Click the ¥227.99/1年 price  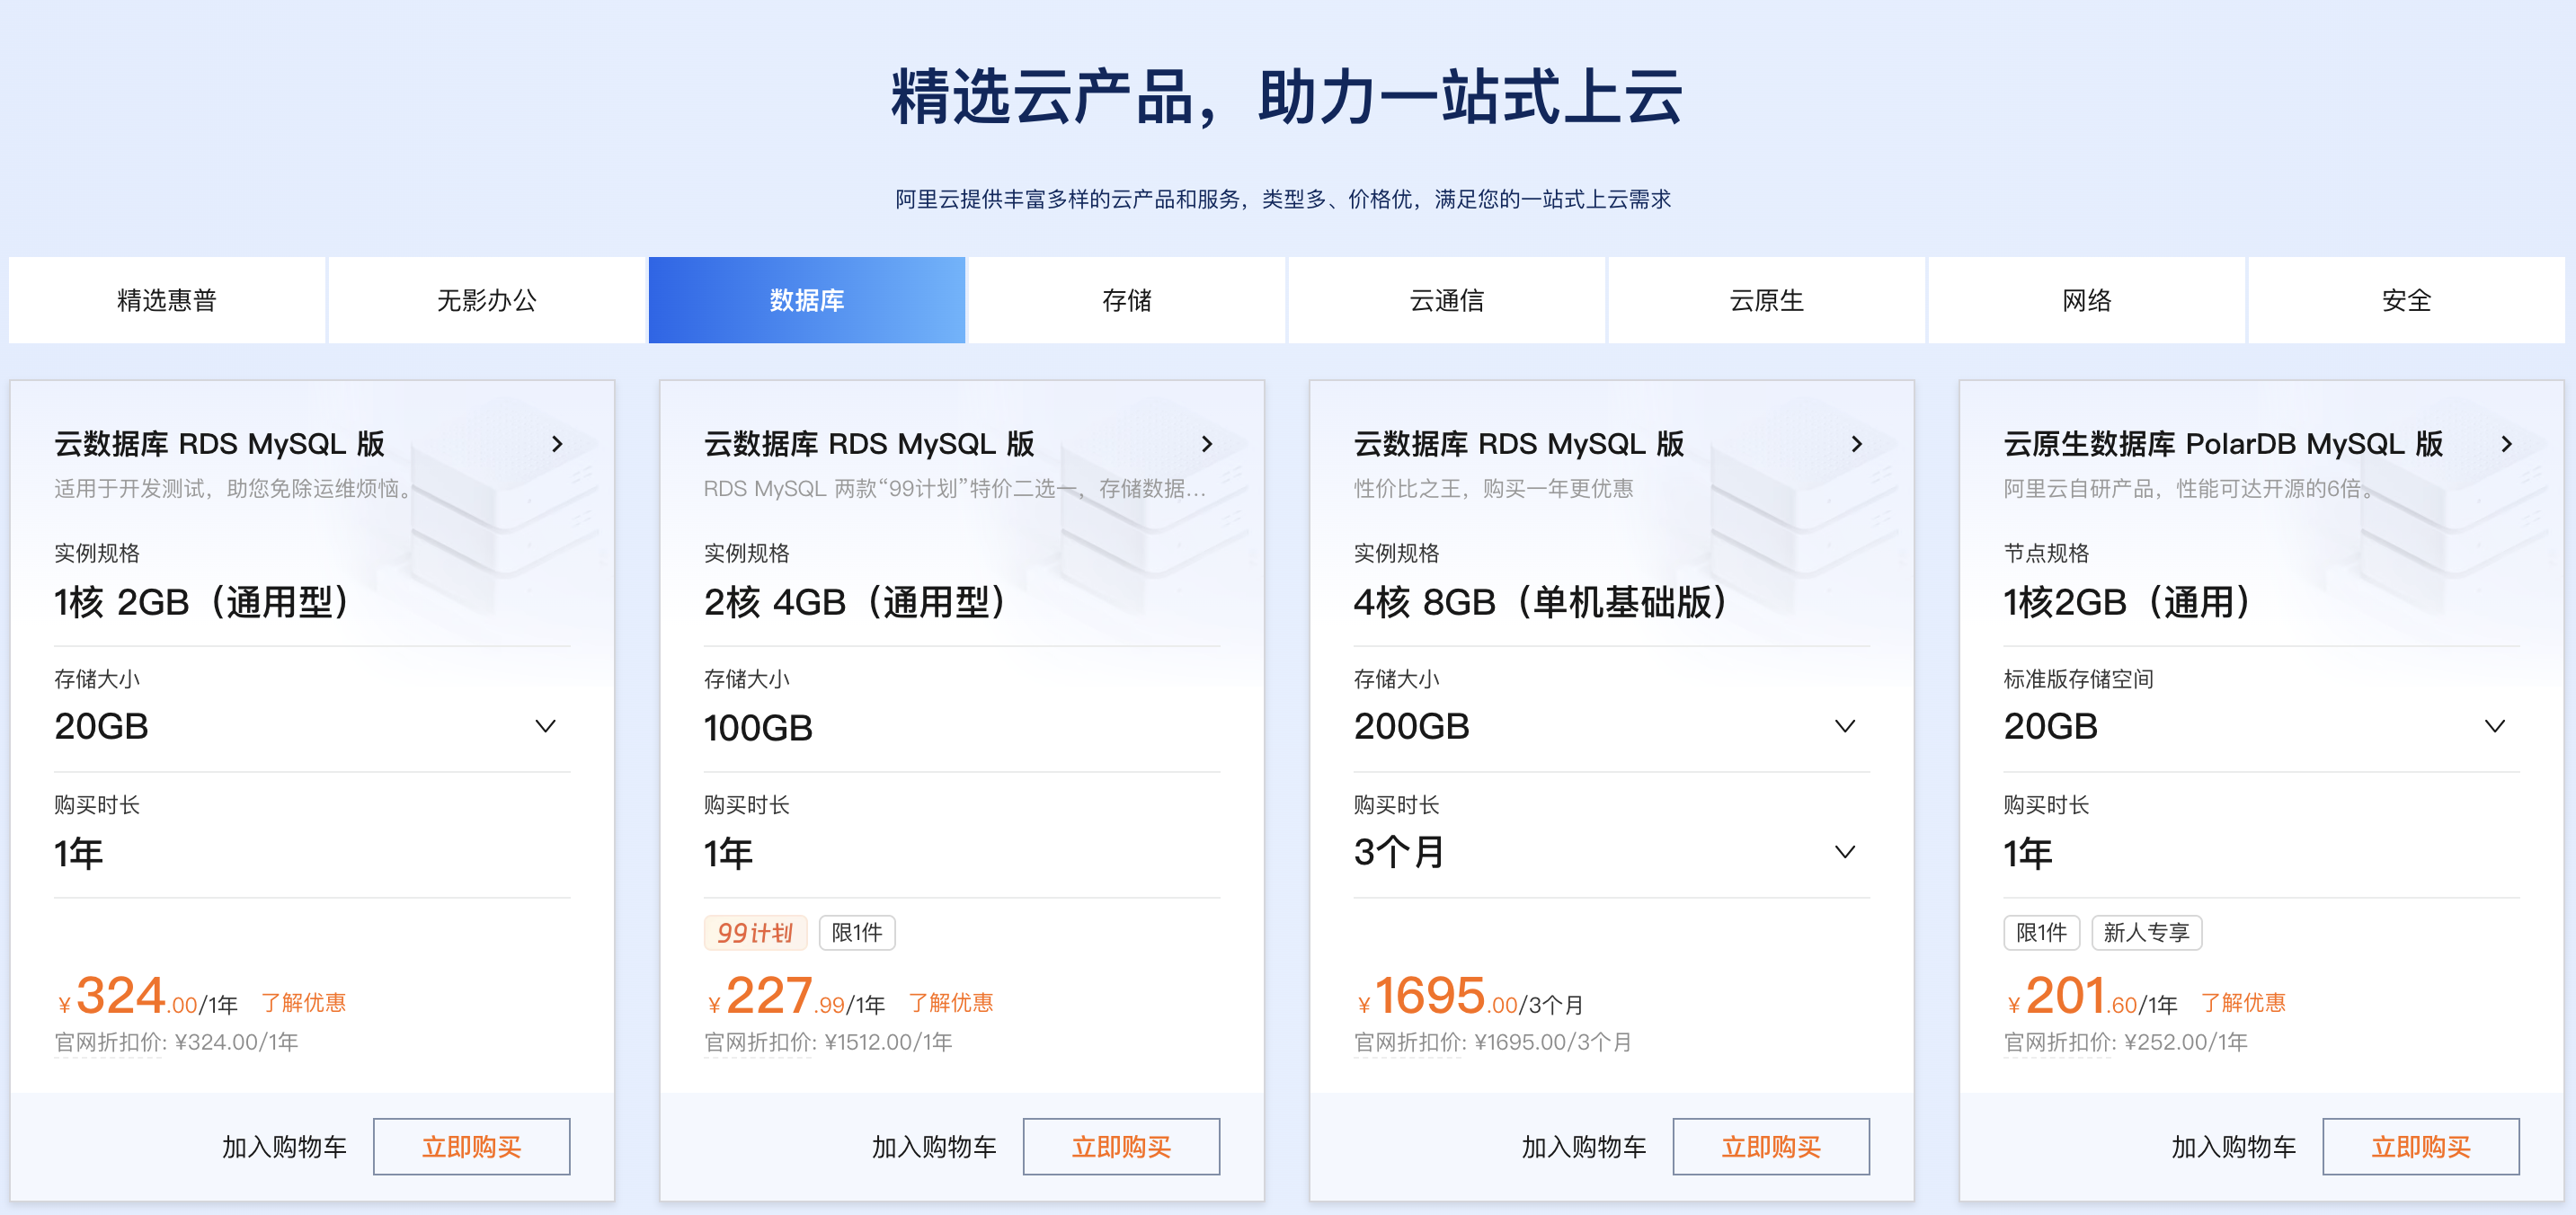796,997
